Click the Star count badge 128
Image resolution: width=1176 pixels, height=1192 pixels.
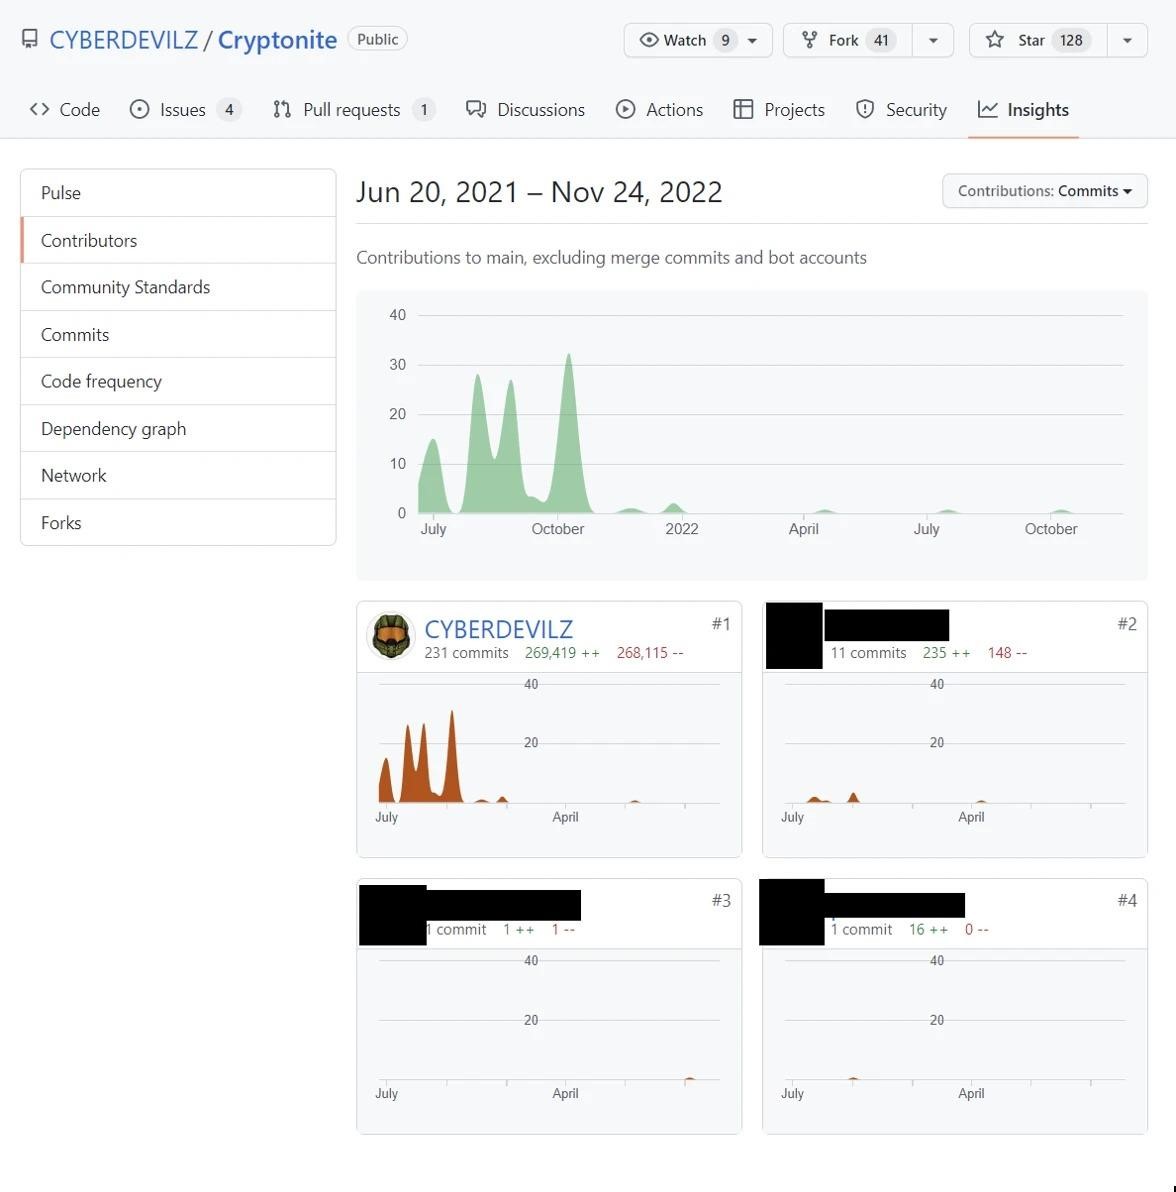click(1071, 40)
